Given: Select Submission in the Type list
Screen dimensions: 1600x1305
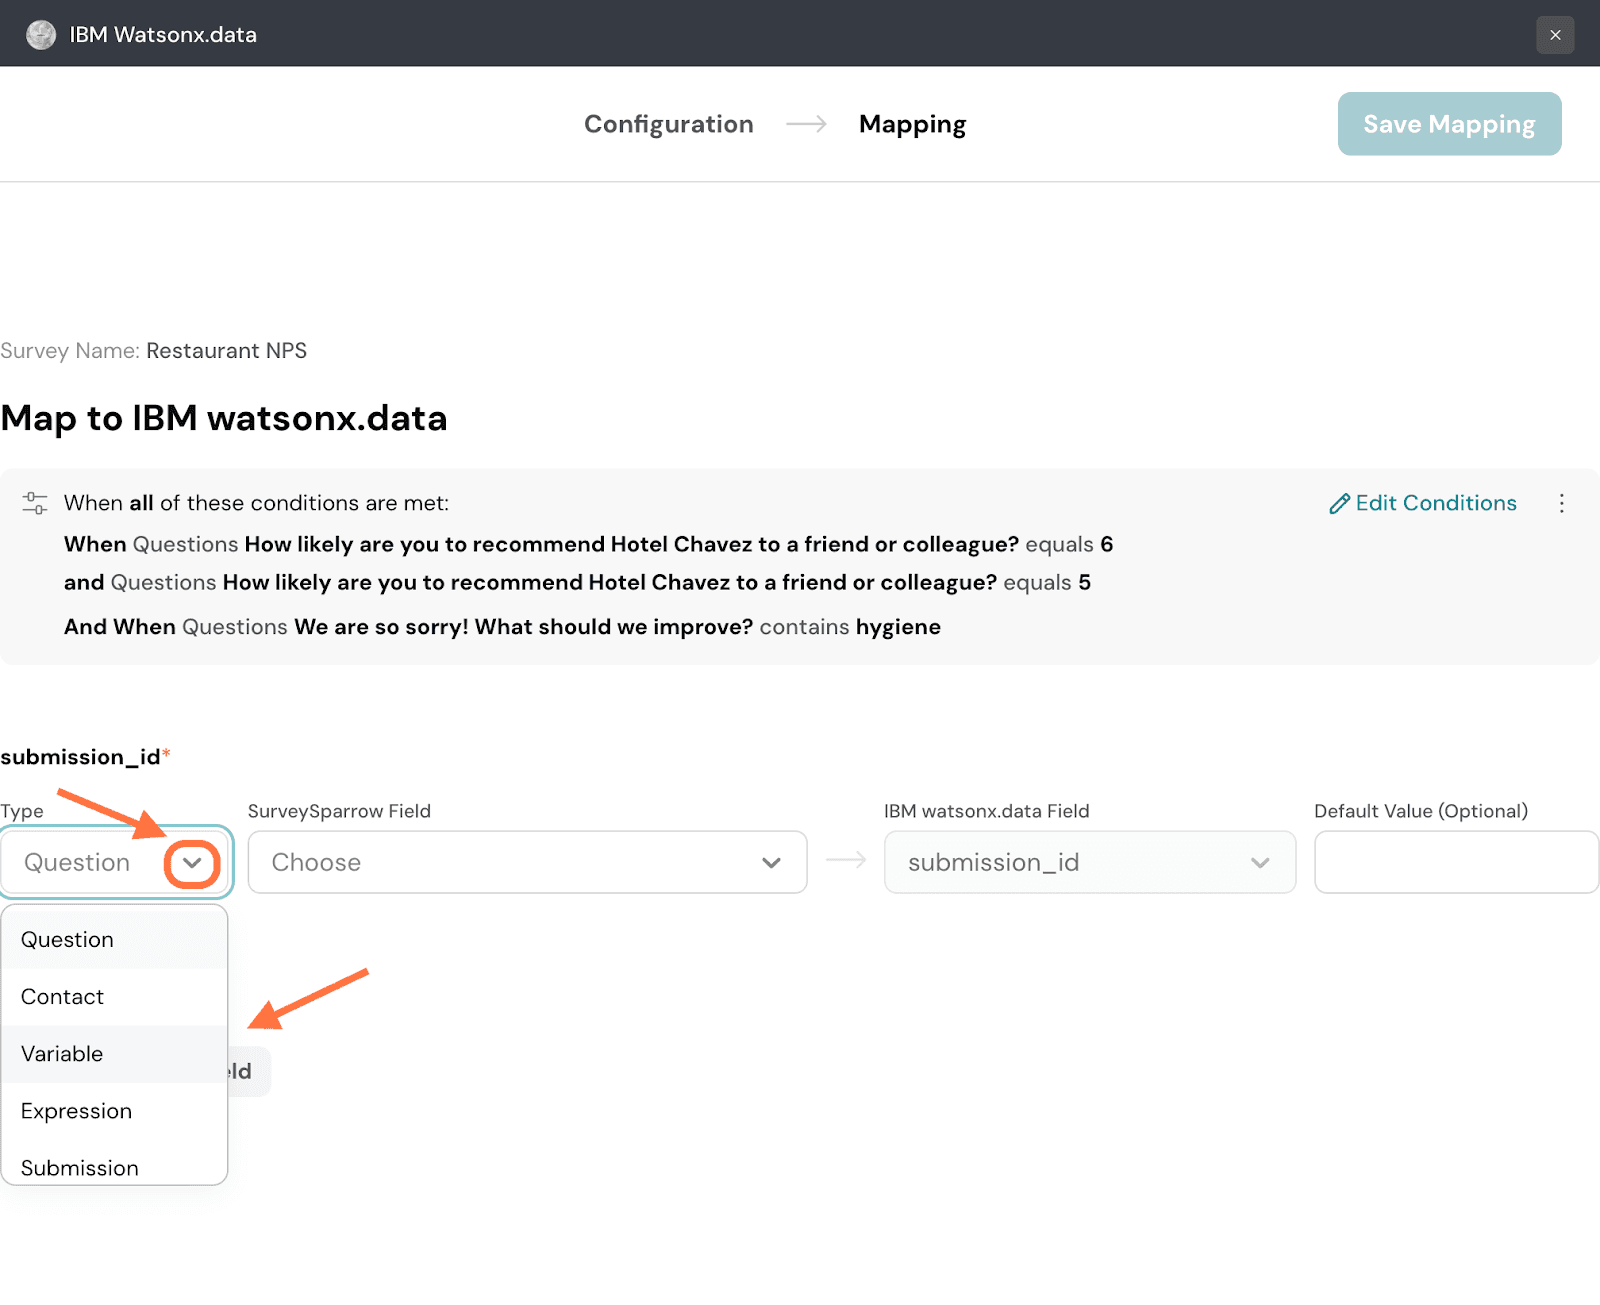Looking at the screenshot, I should click(x=80, y=1167).
